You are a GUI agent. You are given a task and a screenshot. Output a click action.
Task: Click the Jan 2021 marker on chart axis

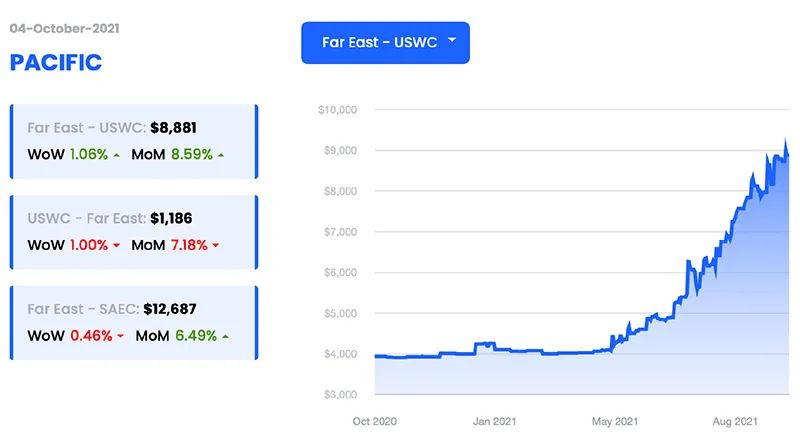(494, 420)
